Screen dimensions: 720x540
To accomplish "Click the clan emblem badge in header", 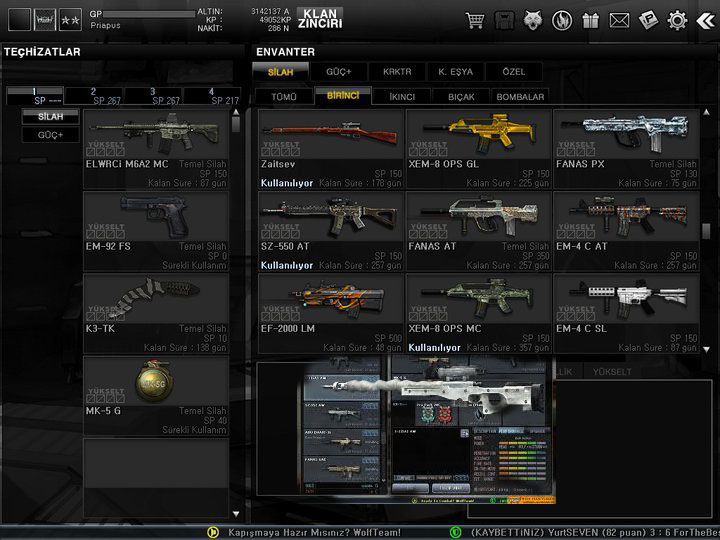I will point(45,20).
